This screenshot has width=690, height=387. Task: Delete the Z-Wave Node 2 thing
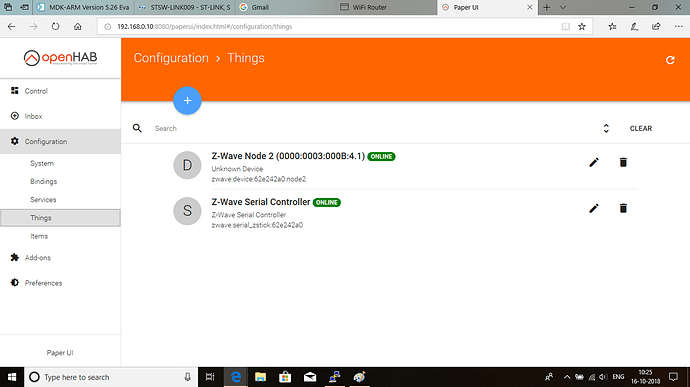623,162
